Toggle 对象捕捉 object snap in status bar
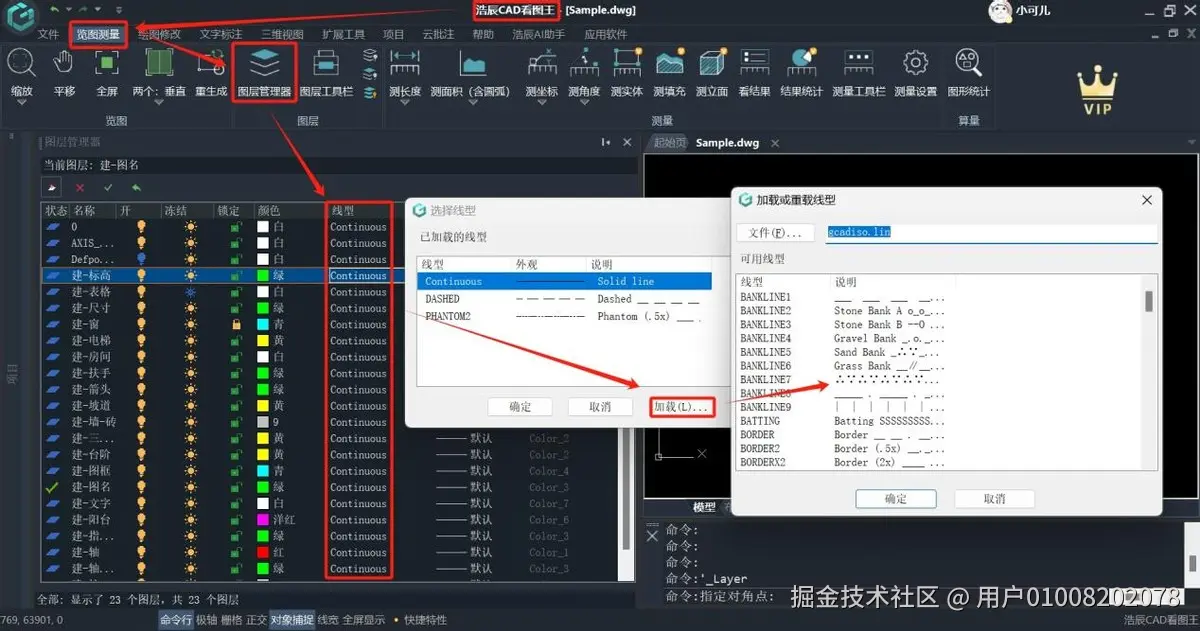 click(x=292, y=620)
